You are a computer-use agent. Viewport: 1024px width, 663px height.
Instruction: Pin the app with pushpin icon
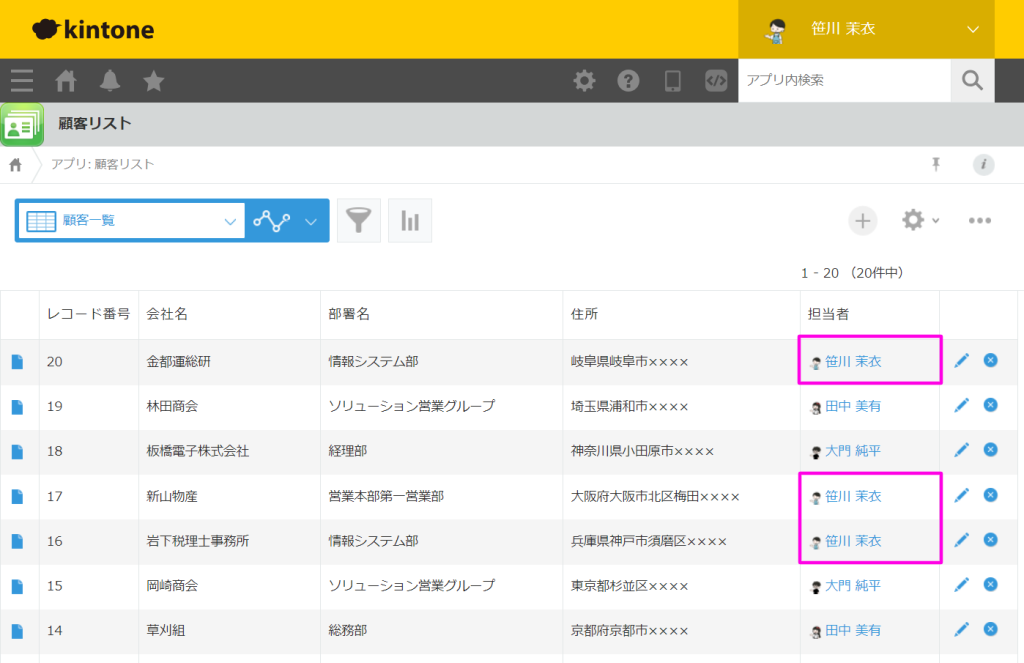[x=936, y=164]
